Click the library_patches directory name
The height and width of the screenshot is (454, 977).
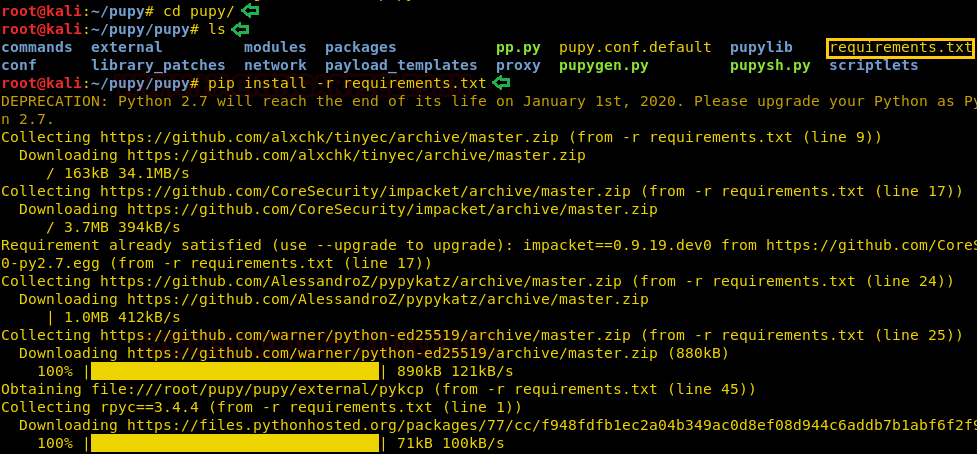(158, 65)
